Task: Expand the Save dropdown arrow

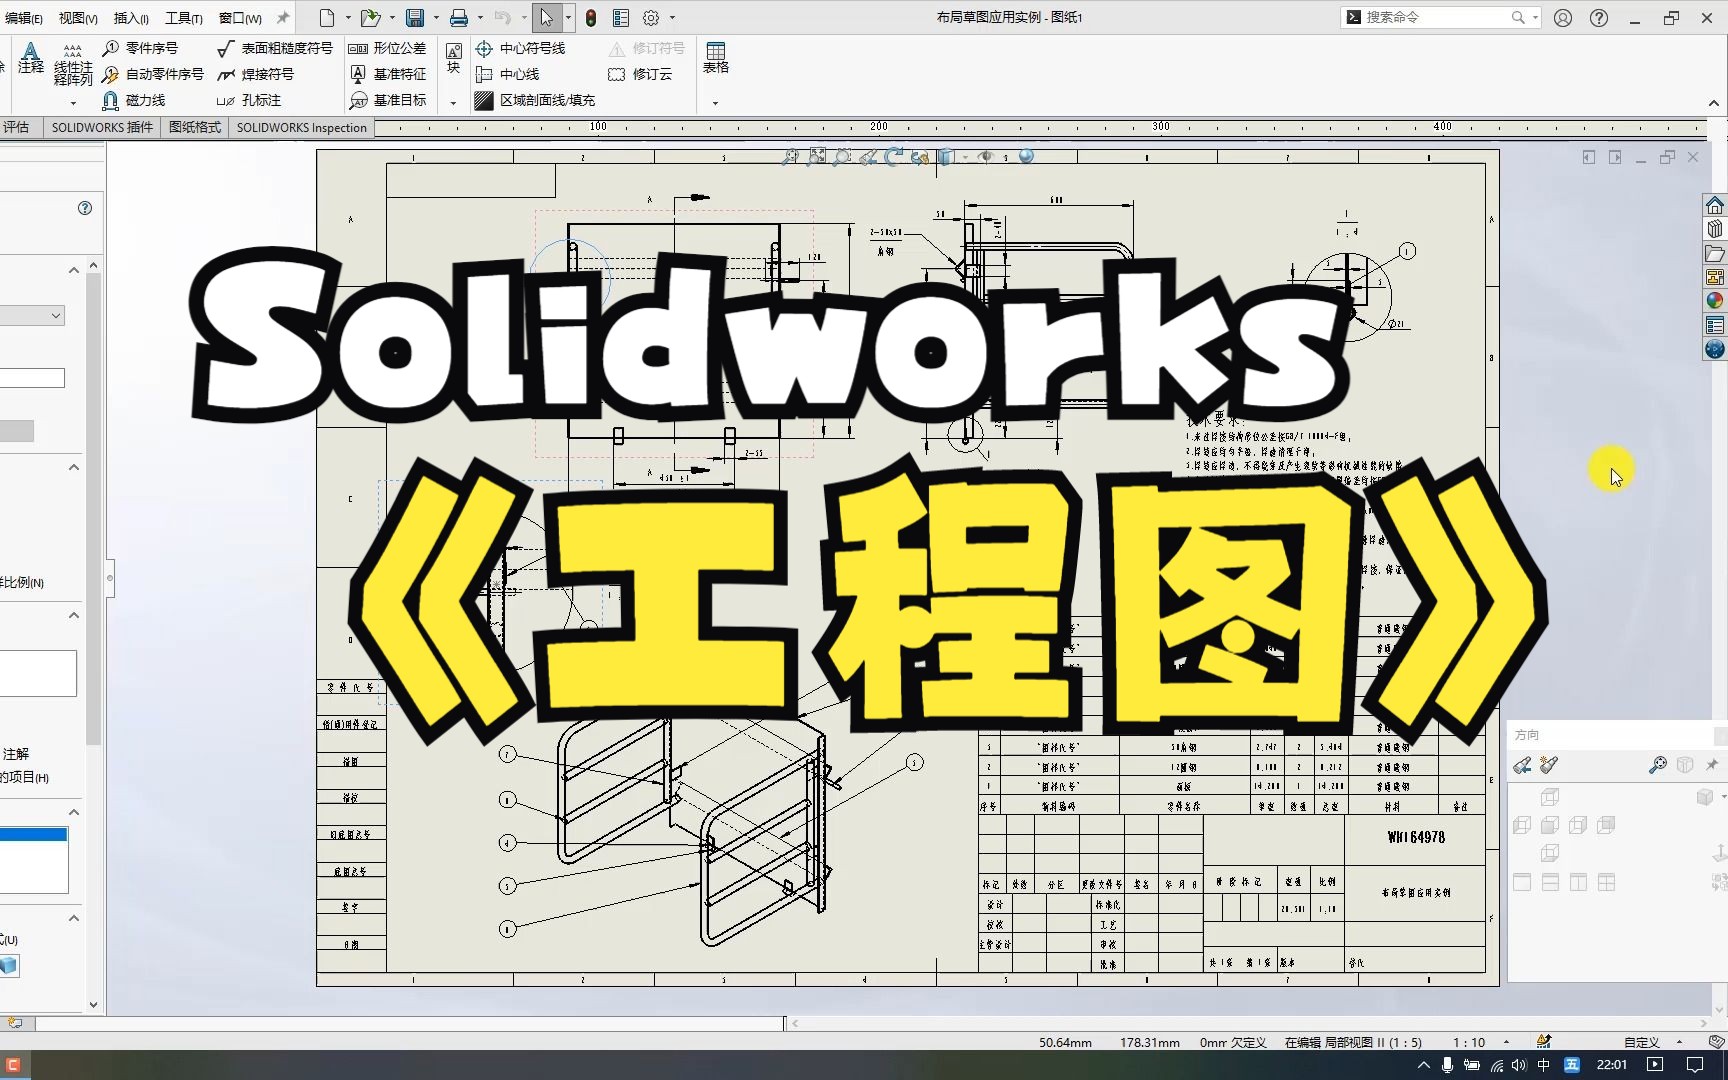Action: click(436, 18)
